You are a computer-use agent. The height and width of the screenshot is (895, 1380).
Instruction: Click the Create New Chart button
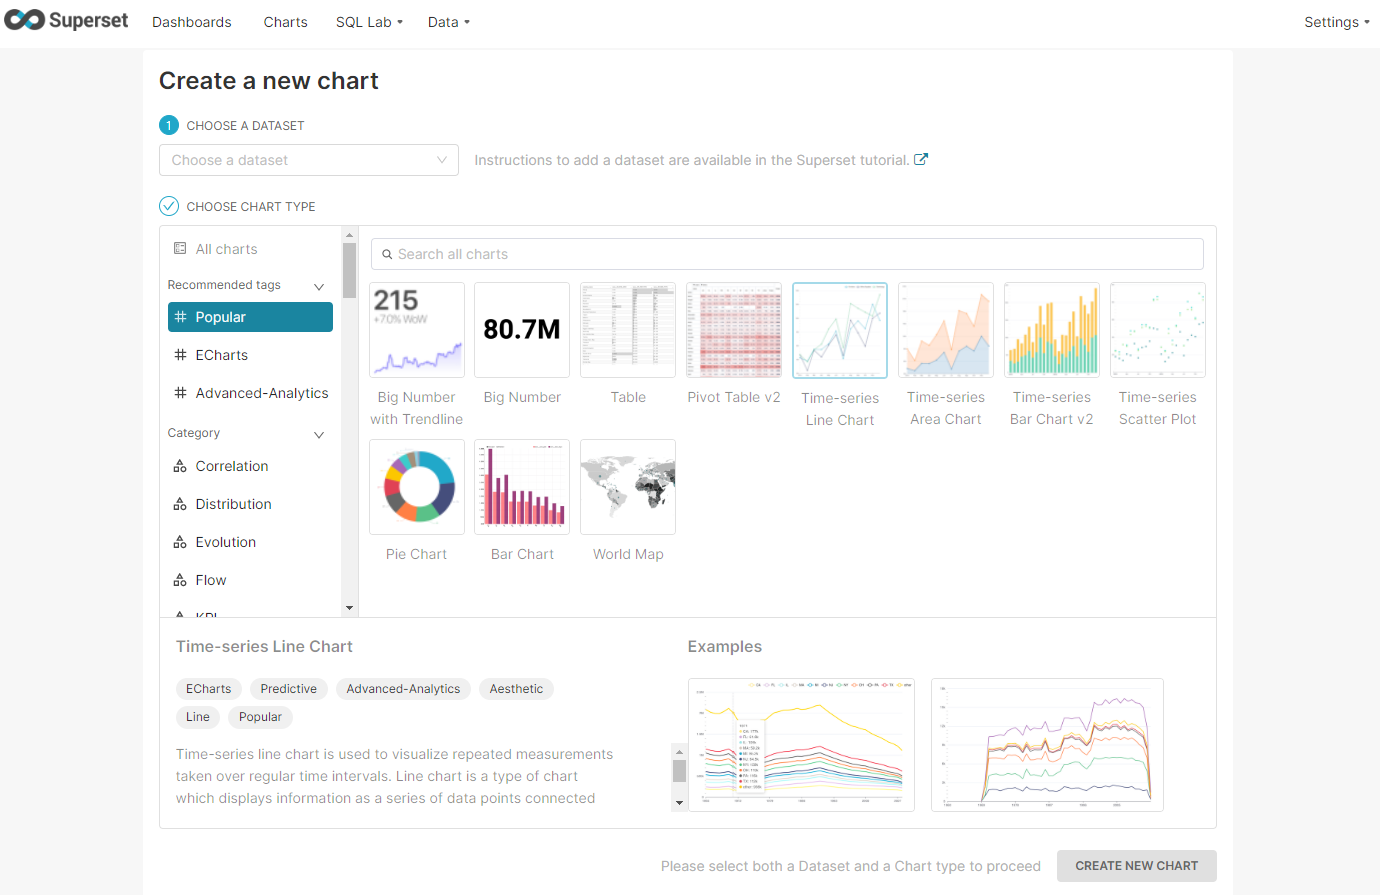1136,866
